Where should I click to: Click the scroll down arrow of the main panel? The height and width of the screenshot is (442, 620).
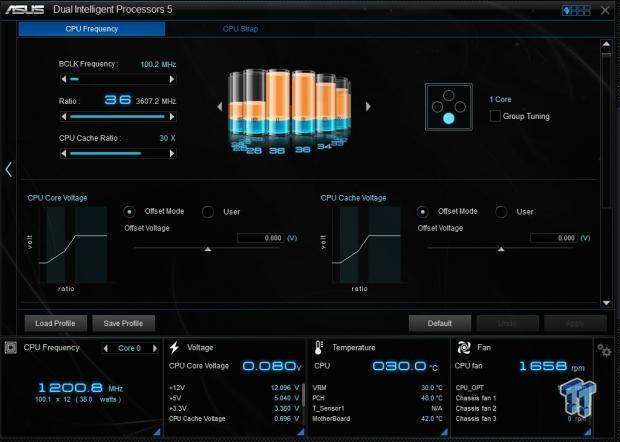[x=606, y=303]
